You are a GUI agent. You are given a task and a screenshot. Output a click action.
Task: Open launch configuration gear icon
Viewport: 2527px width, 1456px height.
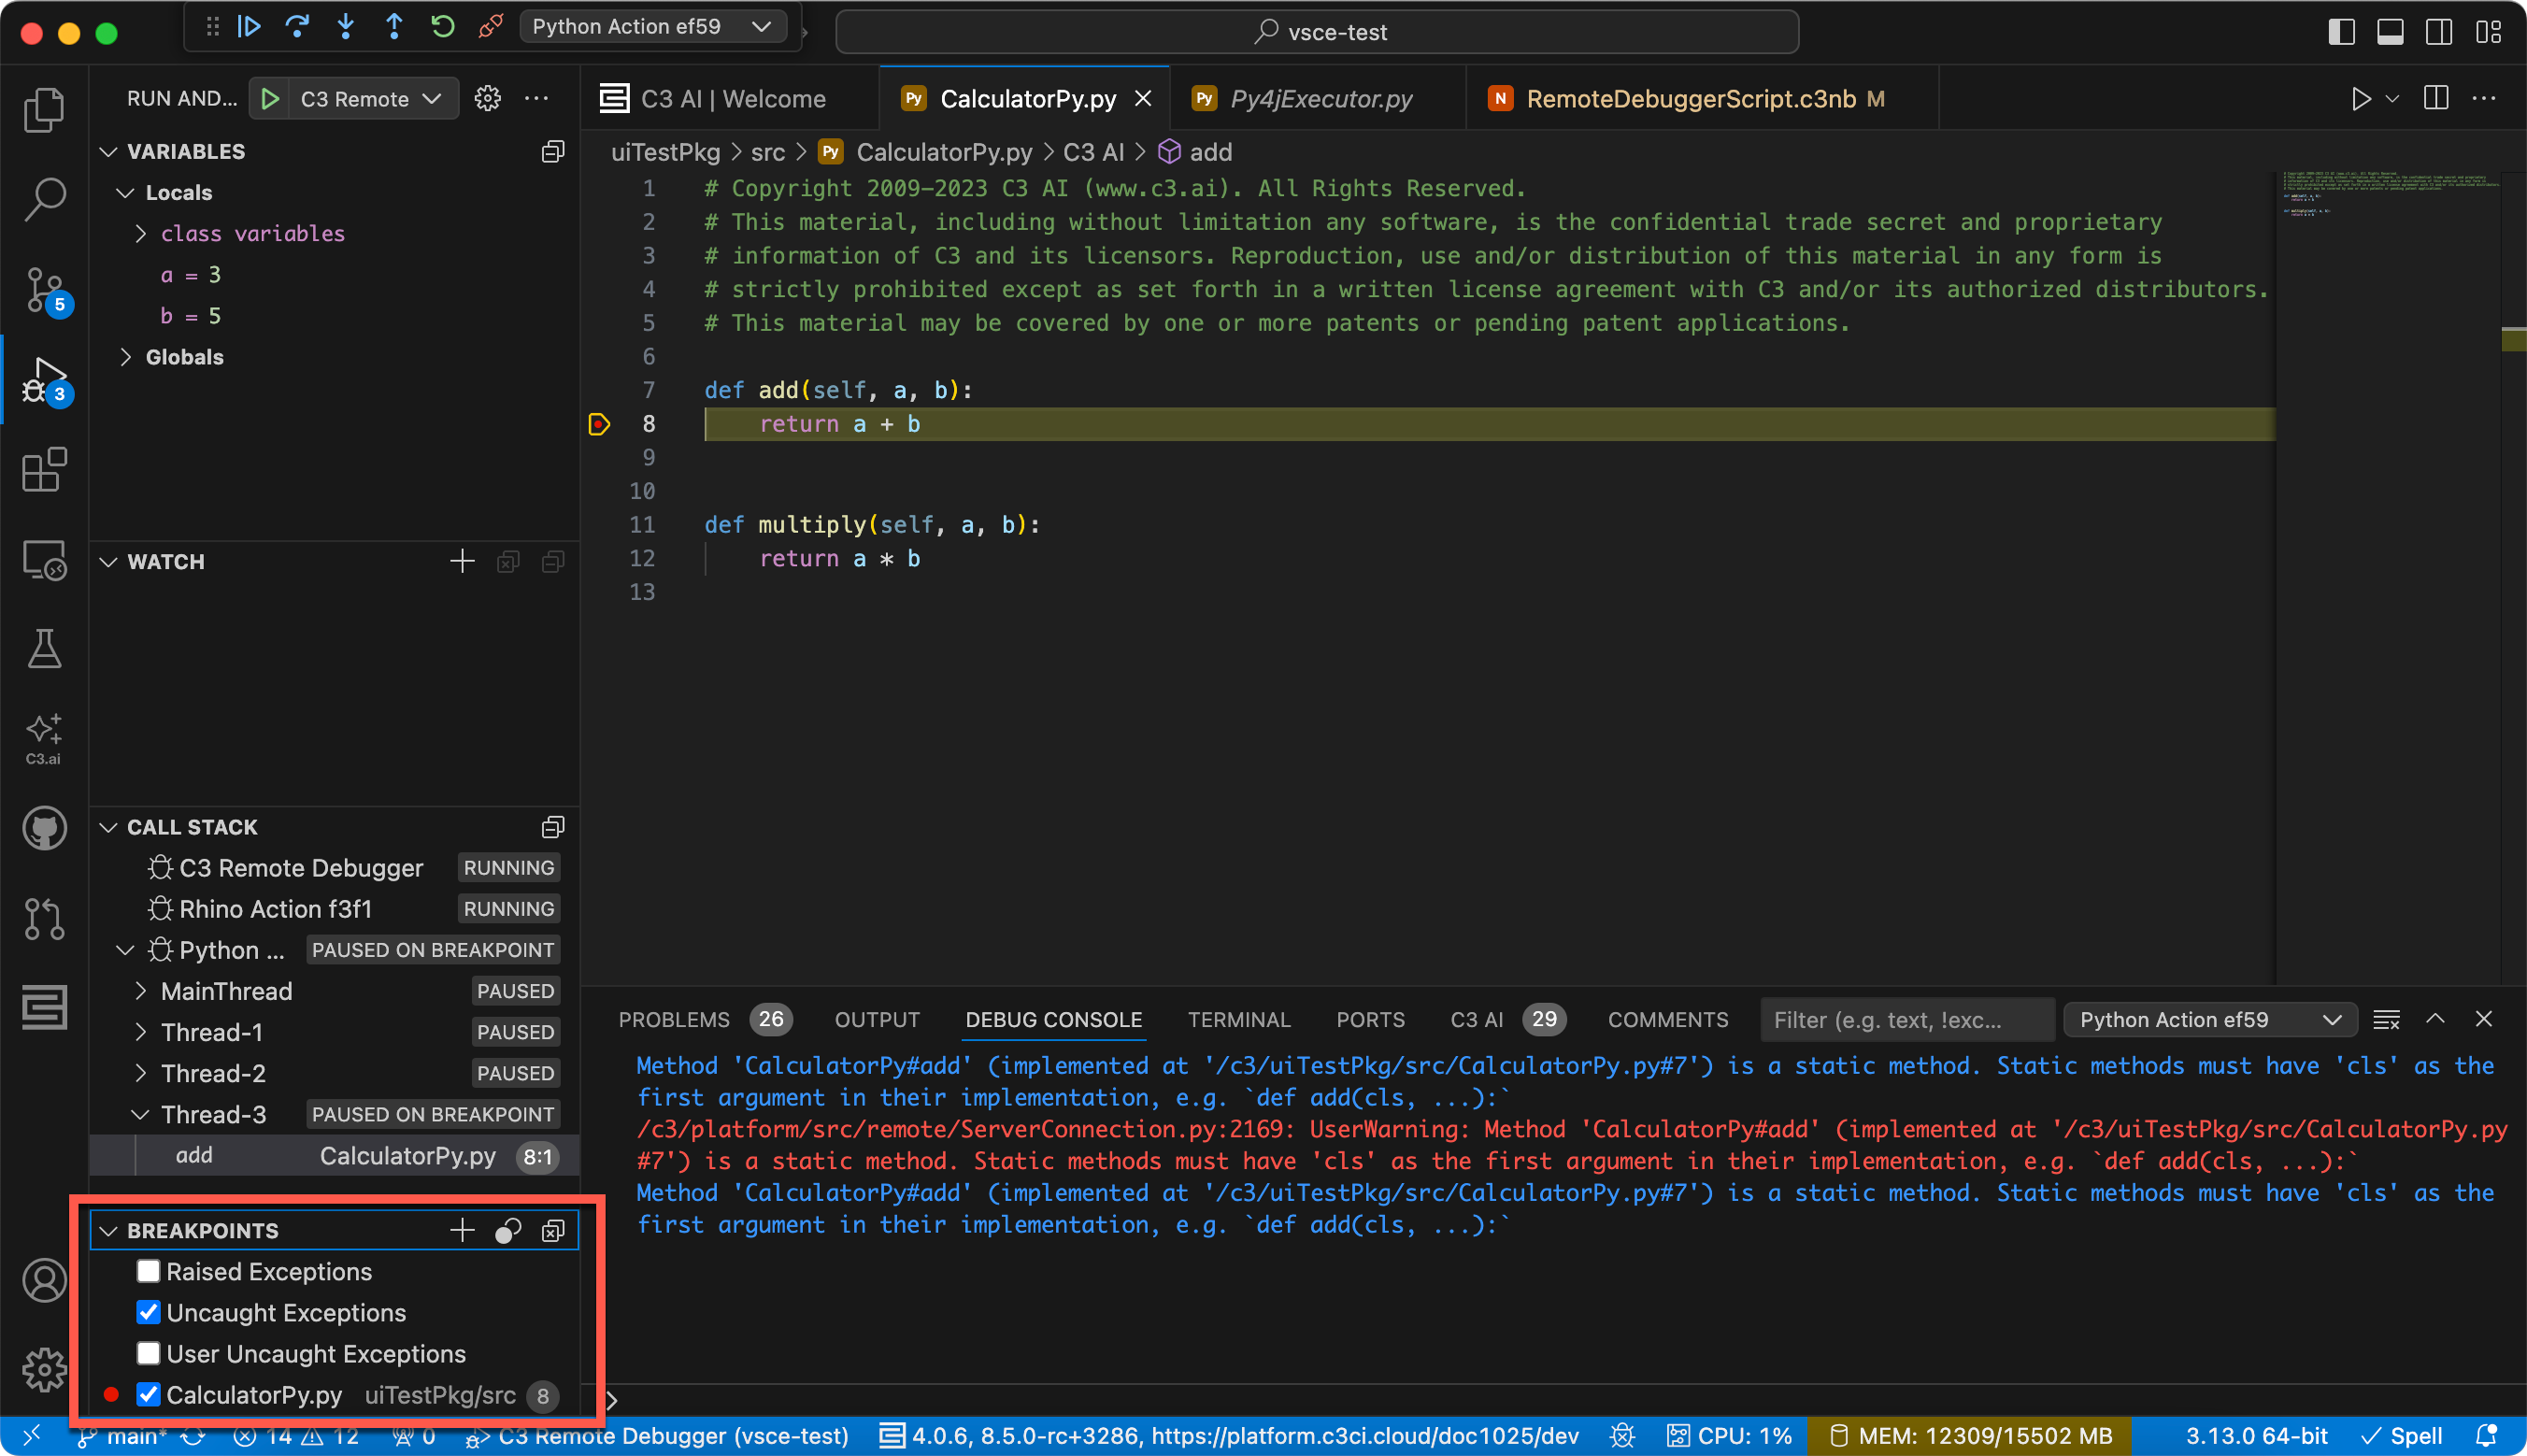coord(487,99)
